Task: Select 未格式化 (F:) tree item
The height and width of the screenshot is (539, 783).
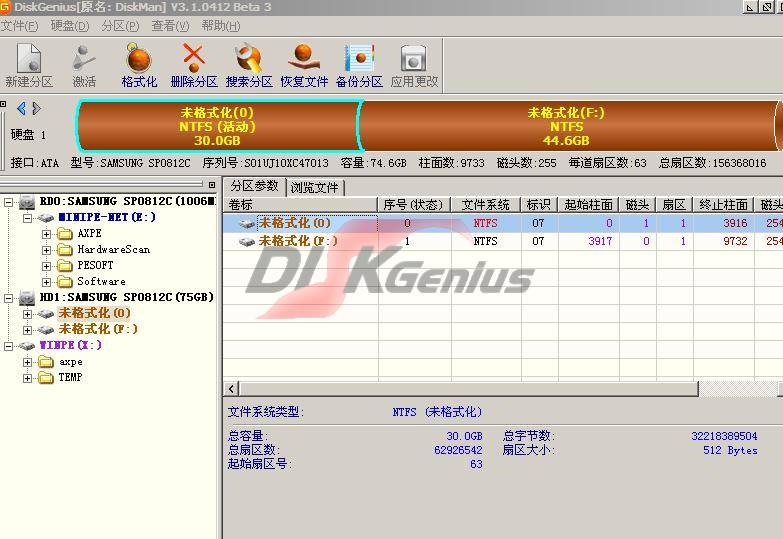Action: pos(98,329)
